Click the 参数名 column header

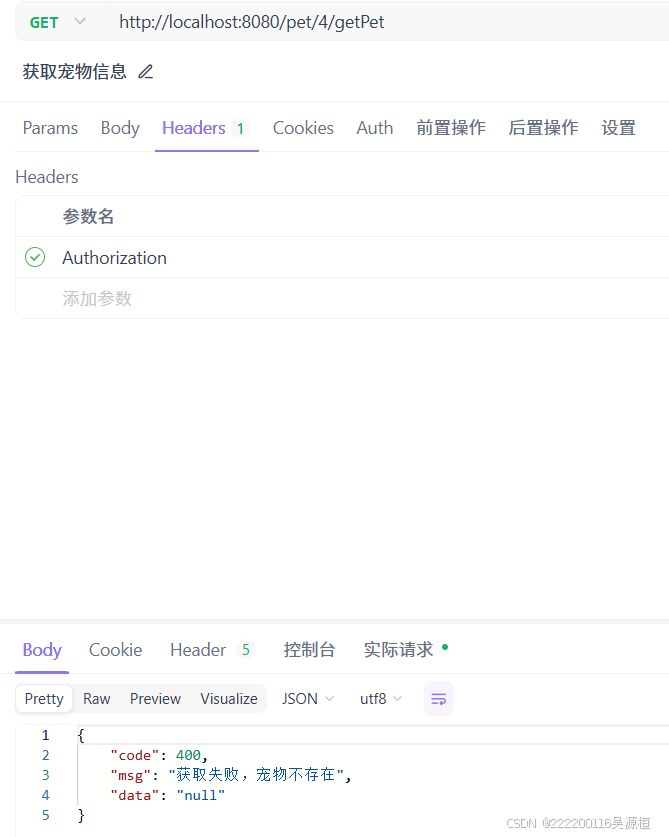coord(88,217)
